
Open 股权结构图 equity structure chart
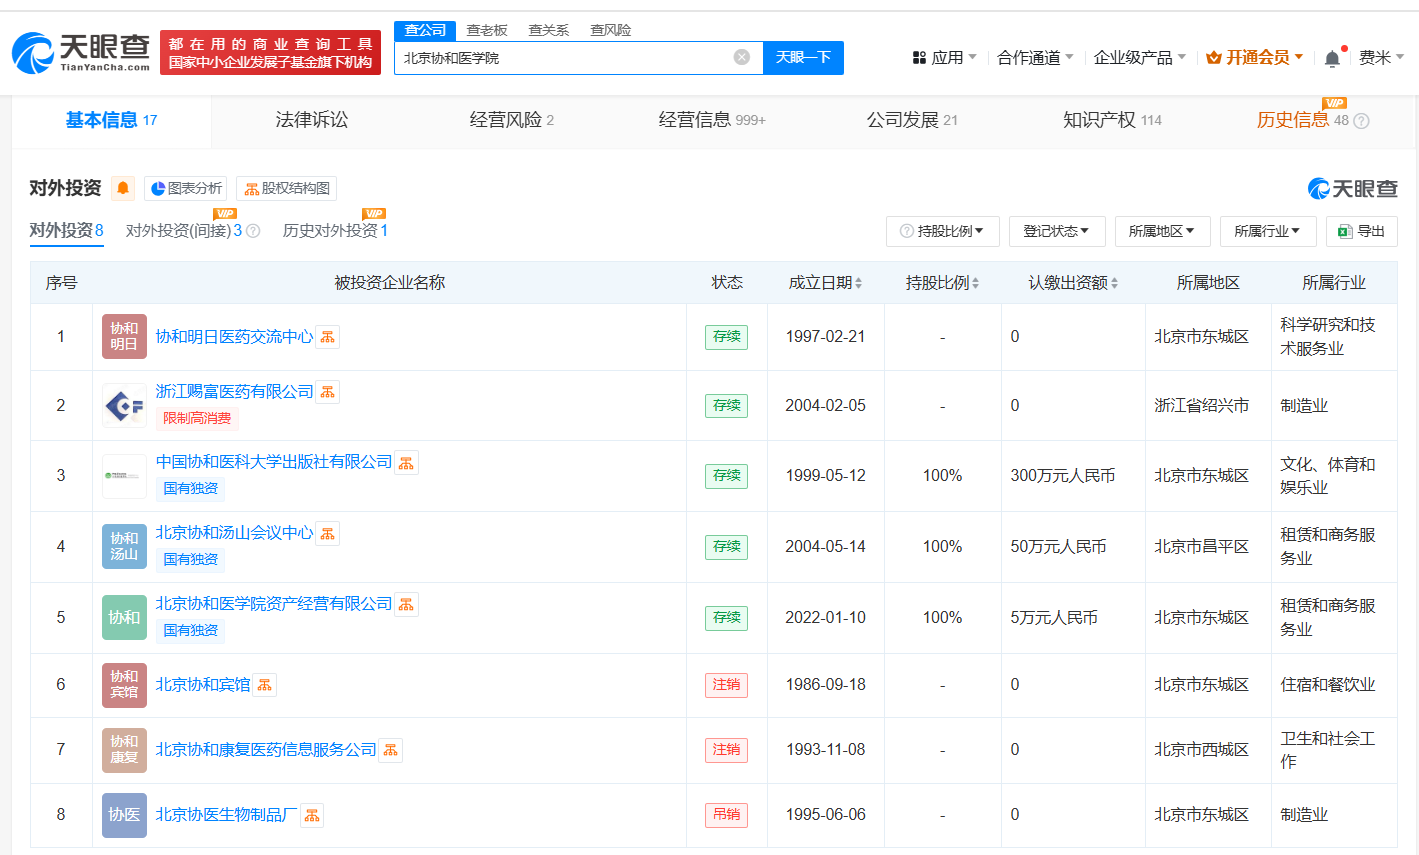tap(286, 188)
